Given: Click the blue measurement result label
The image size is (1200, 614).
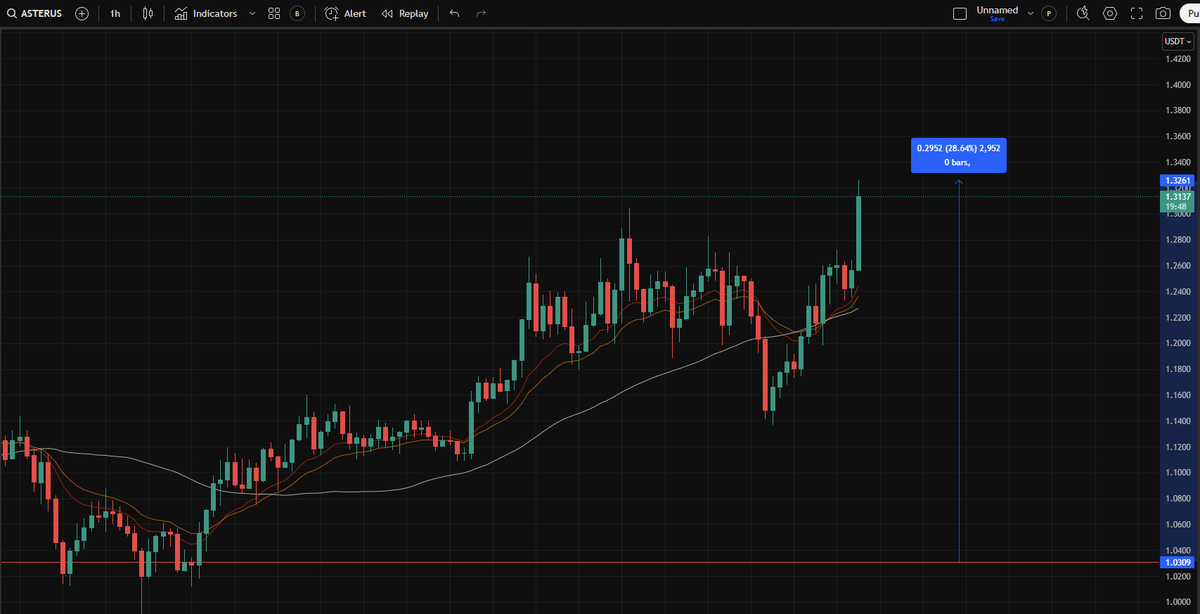Looking at the screenshot, I should pos(958,155).
